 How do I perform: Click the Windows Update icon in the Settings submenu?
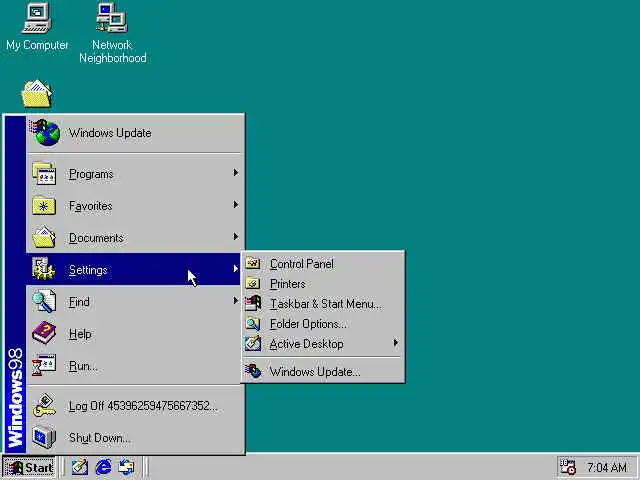point(253,371)
